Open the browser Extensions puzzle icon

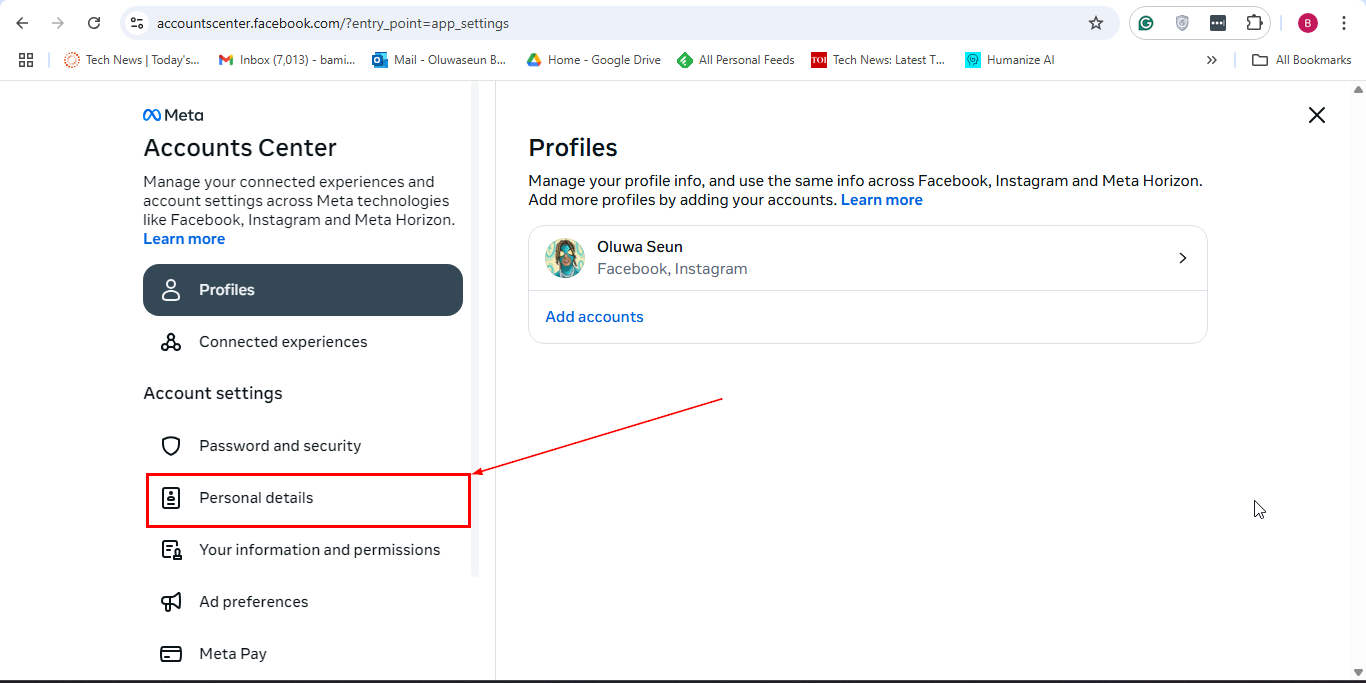(x=1254, y=23)
